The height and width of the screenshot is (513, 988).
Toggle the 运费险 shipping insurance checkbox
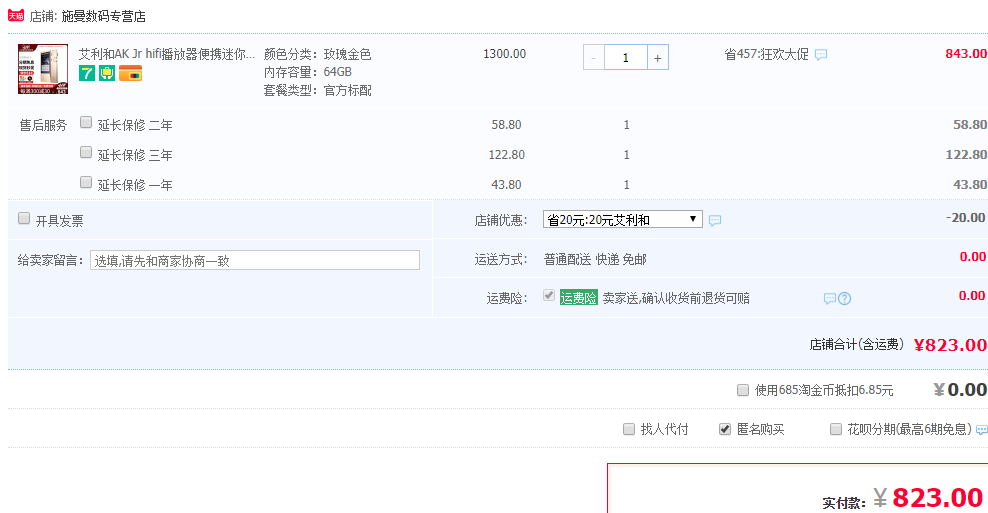coord(549,296)
